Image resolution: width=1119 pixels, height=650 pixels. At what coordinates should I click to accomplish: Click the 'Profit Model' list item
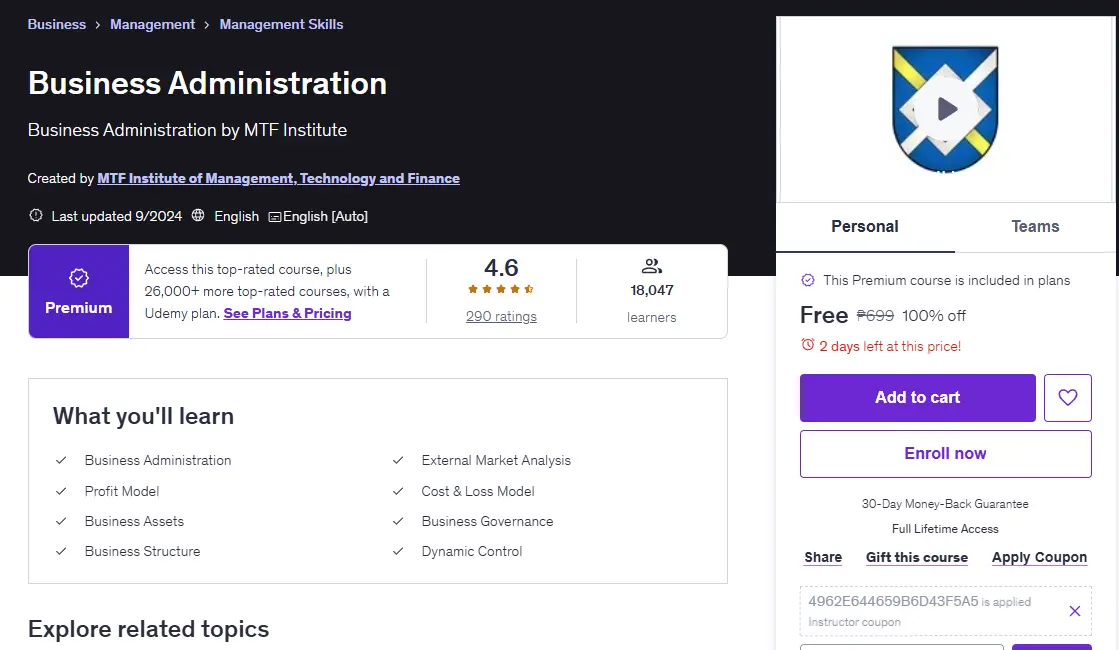(x=122, y=491)
